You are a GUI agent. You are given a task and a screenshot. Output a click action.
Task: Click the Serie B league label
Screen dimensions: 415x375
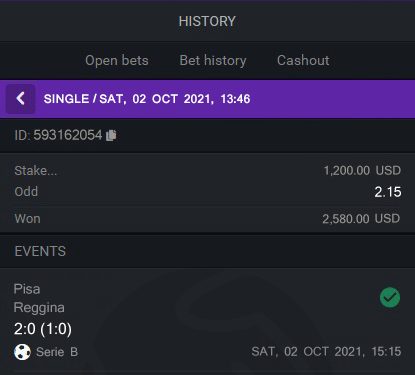coord(57,352)
